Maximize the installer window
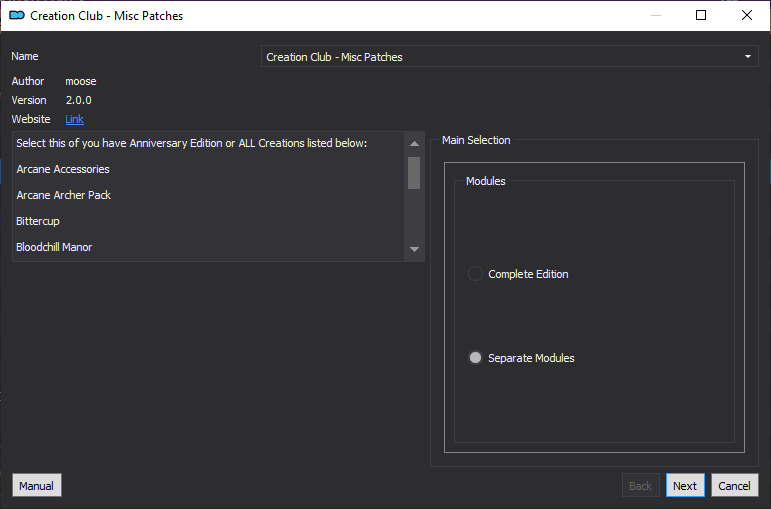This screenshot has width=771, height=509. click(x=701, y=15)
